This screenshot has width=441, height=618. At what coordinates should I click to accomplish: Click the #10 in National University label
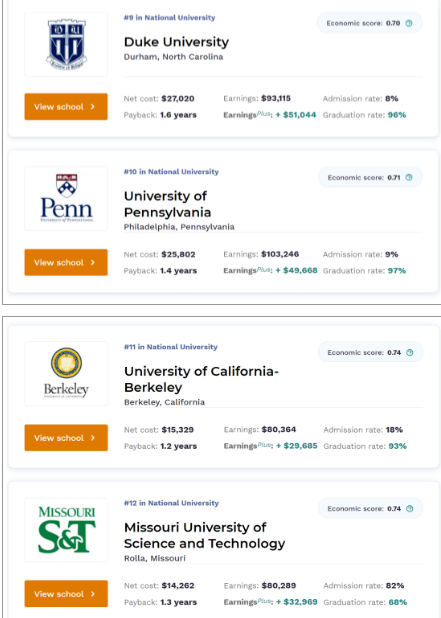(171, 172)
